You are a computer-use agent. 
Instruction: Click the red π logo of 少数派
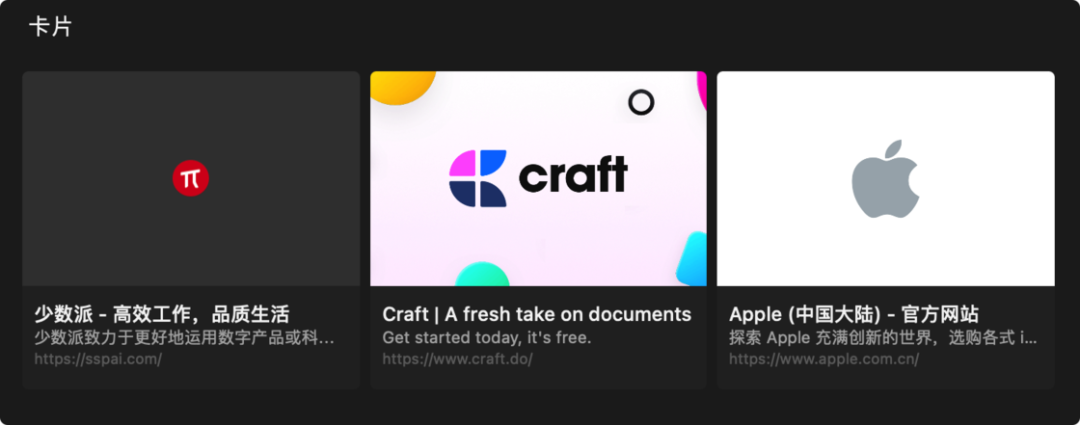[x=191, y=178]
